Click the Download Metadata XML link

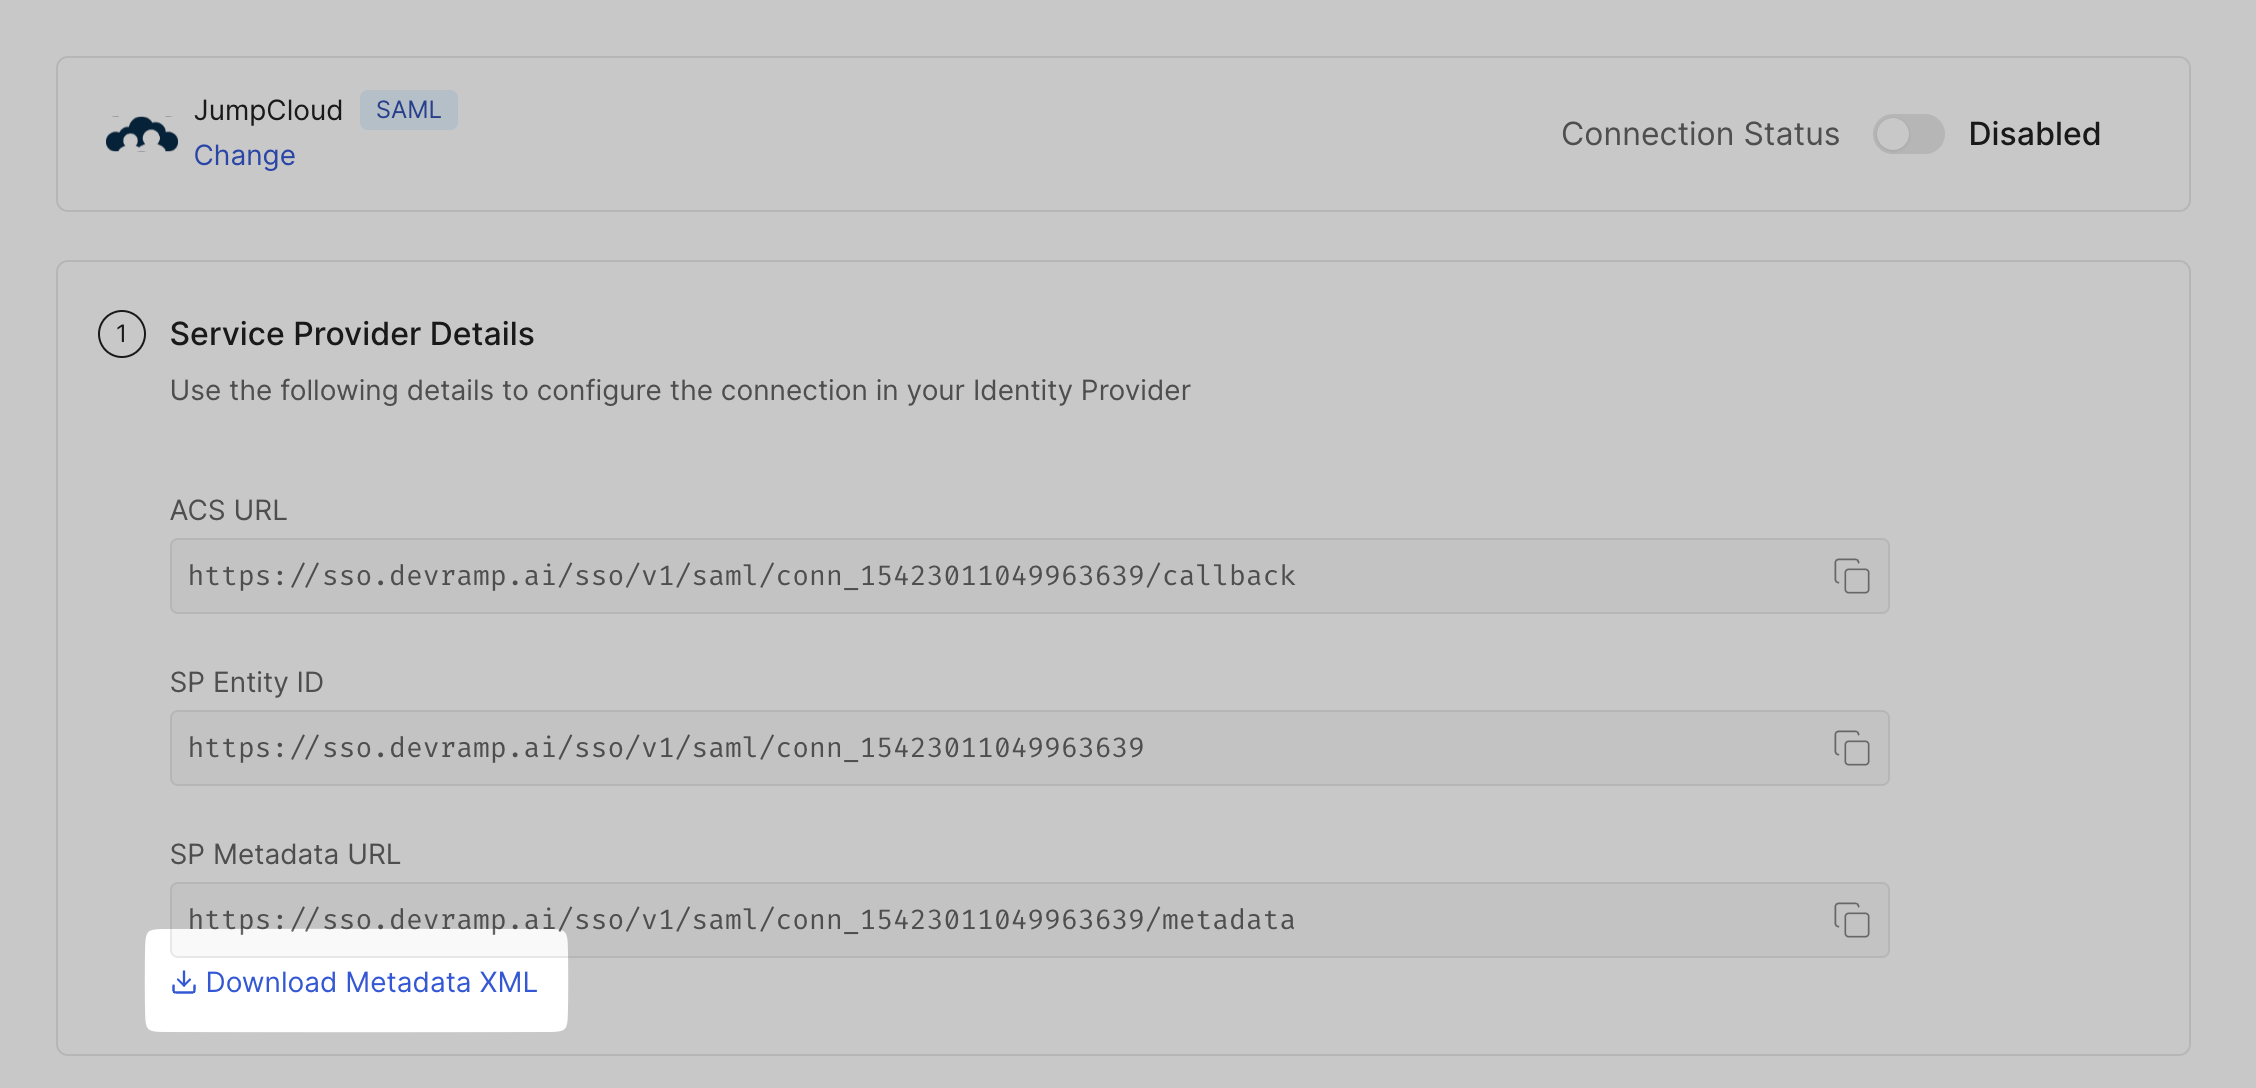click(371, 983)
